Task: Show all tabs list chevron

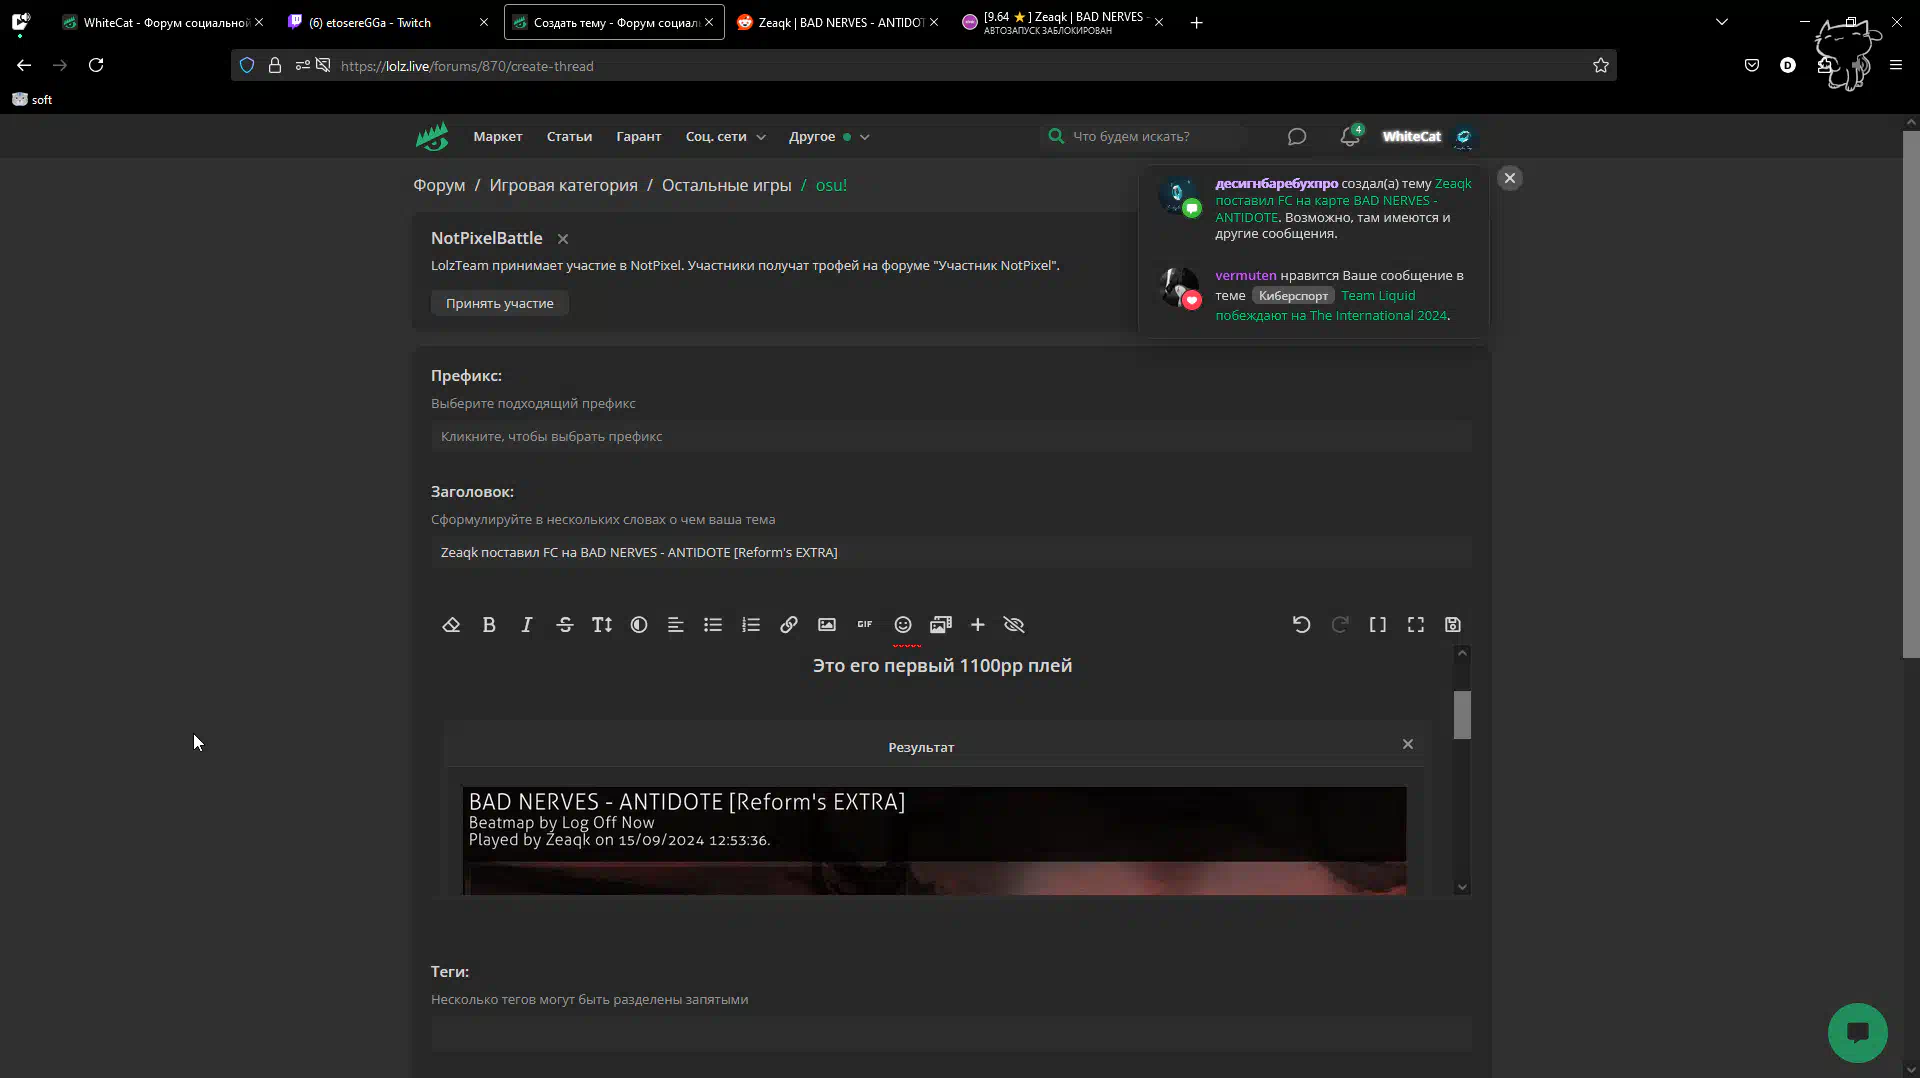Action: [x=1722, y=22]
